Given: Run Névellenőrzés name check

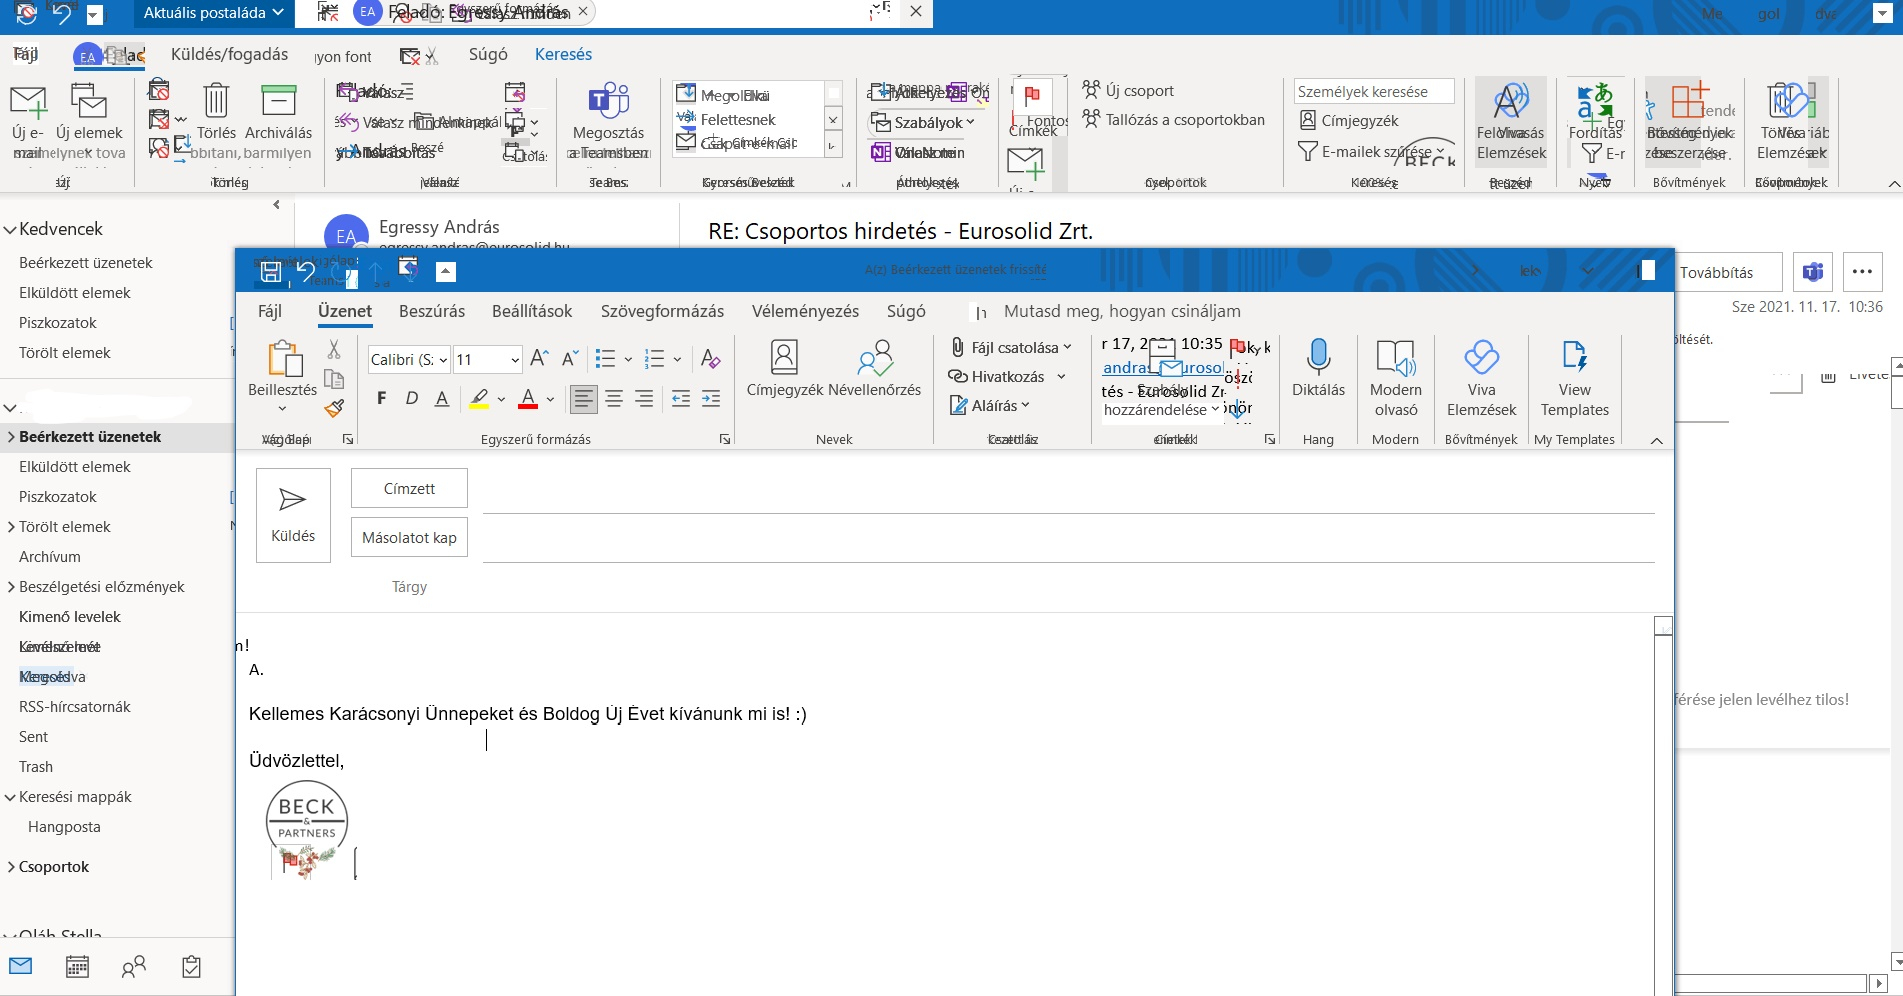Looking at the screenshot, I should pyautogui.click(x=876, y=375).
